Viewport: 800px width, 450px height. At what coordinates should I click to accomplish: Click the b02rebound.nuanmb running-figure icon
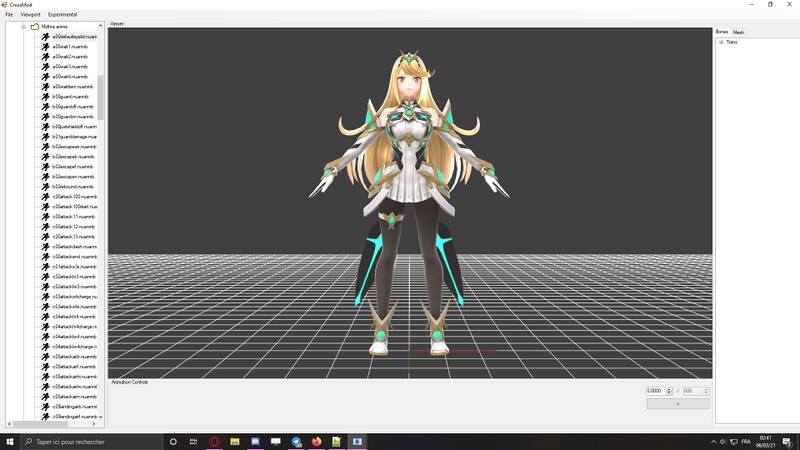click(45, 187)
